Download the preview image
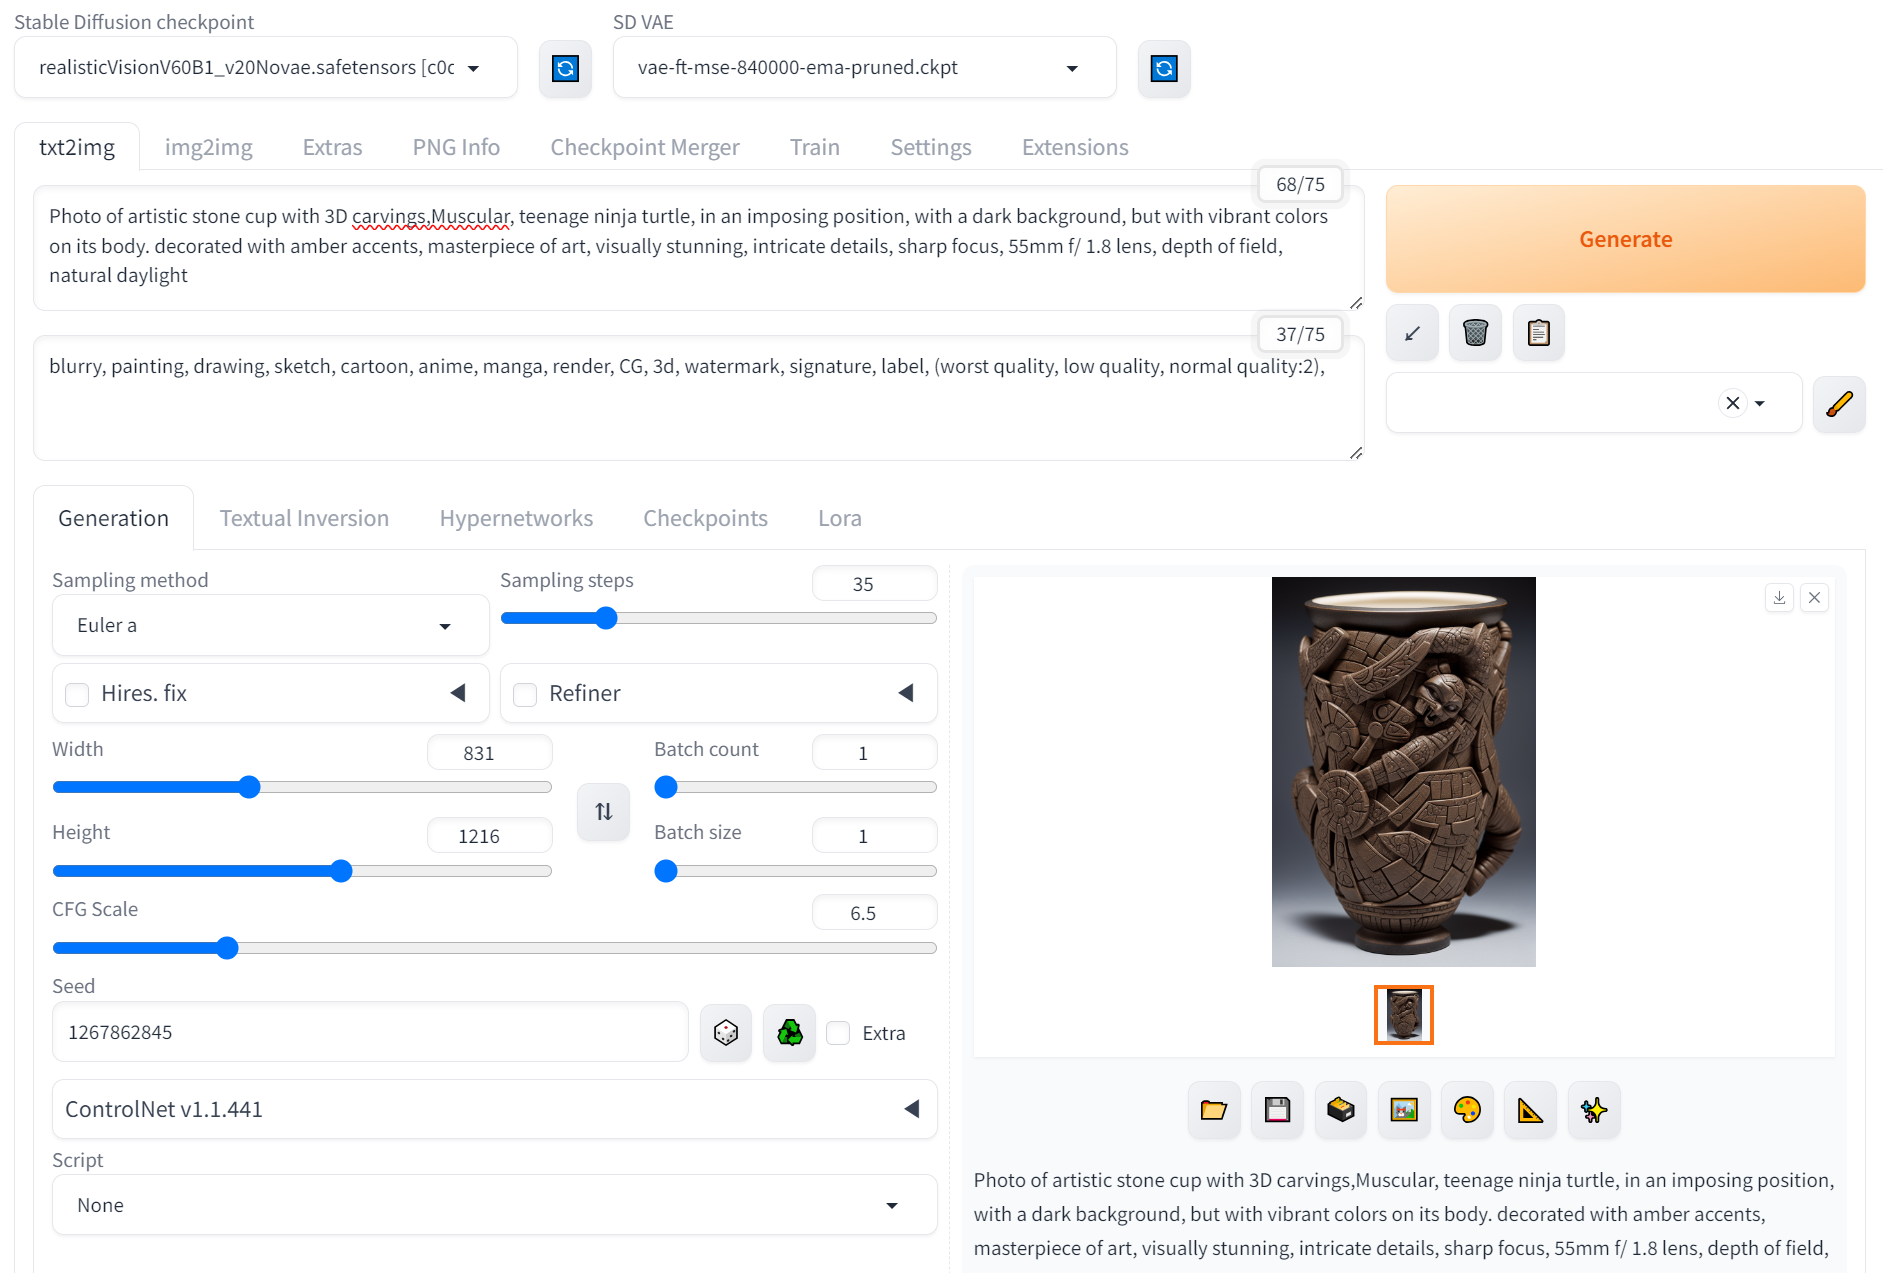The width and height of the screenshot is (1883, 1273). [x=1779, y=598]
